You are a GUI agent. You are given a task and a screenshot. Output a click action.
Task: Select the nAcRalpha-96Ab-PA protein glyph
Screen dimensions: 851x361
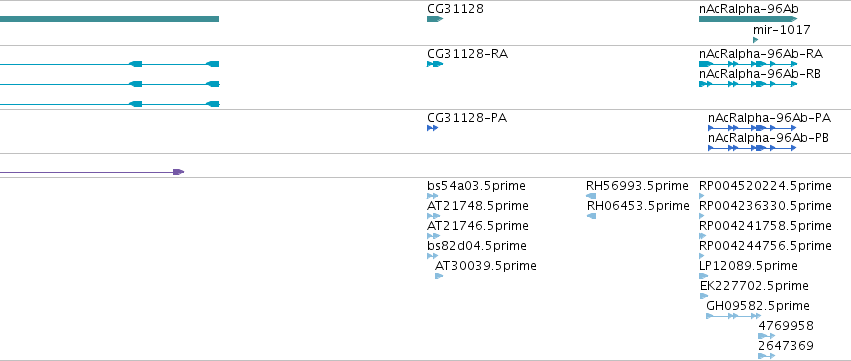point(752,128)
